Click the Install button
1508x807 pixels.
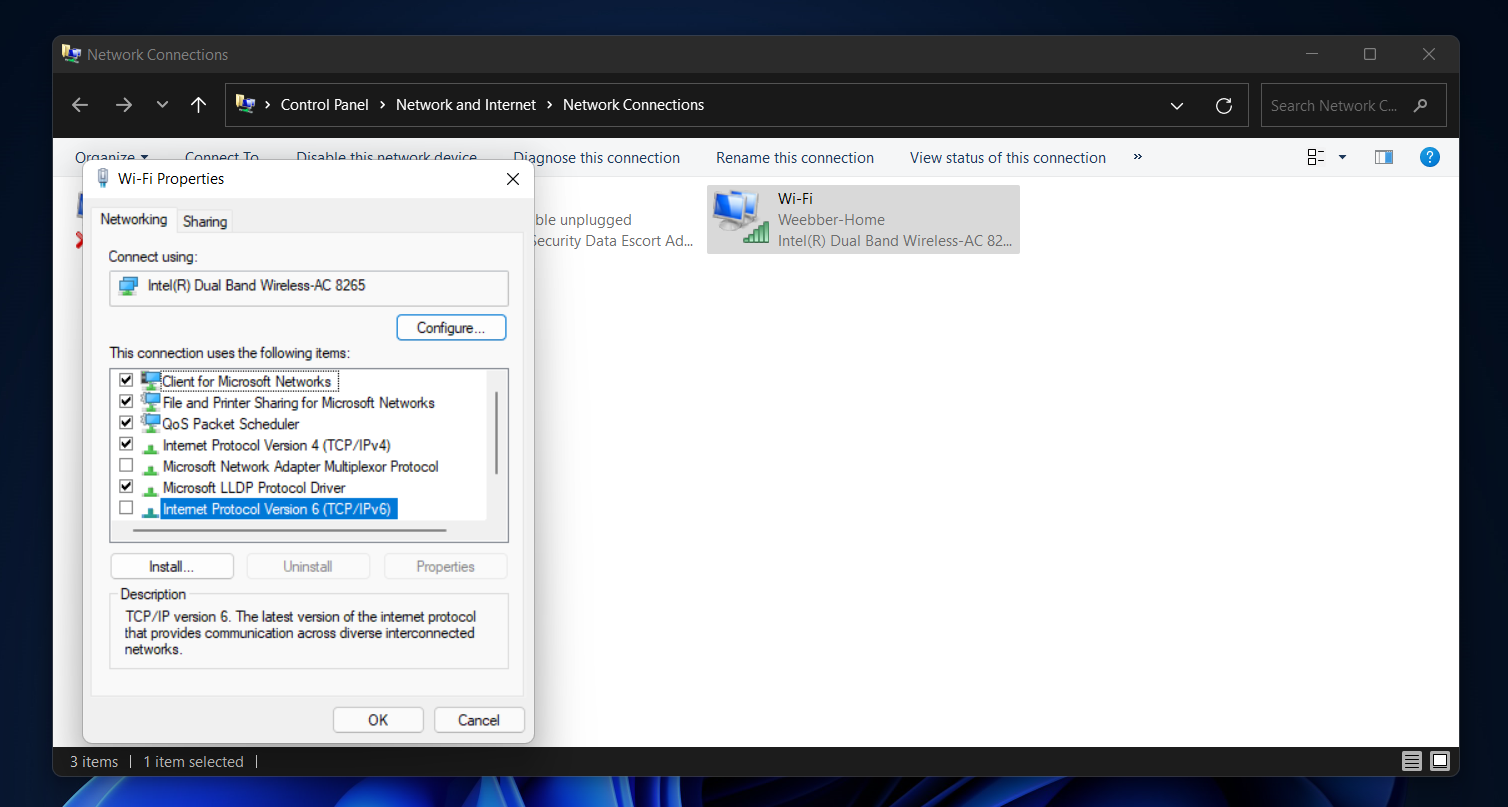point(172,566)
